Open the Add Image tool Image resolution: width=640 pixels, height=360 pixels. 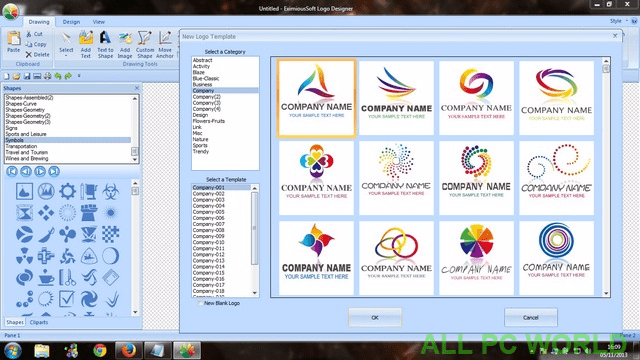(x=125, y=44)
